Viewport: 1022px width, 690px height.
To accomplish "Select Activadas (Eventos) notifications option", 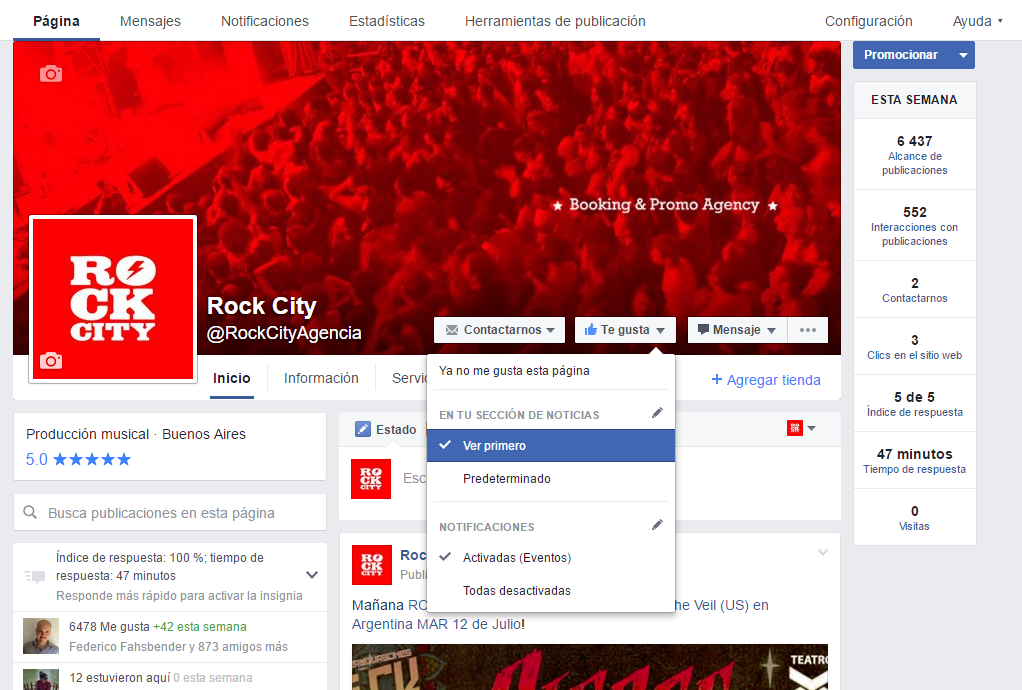I will [551, 558].
